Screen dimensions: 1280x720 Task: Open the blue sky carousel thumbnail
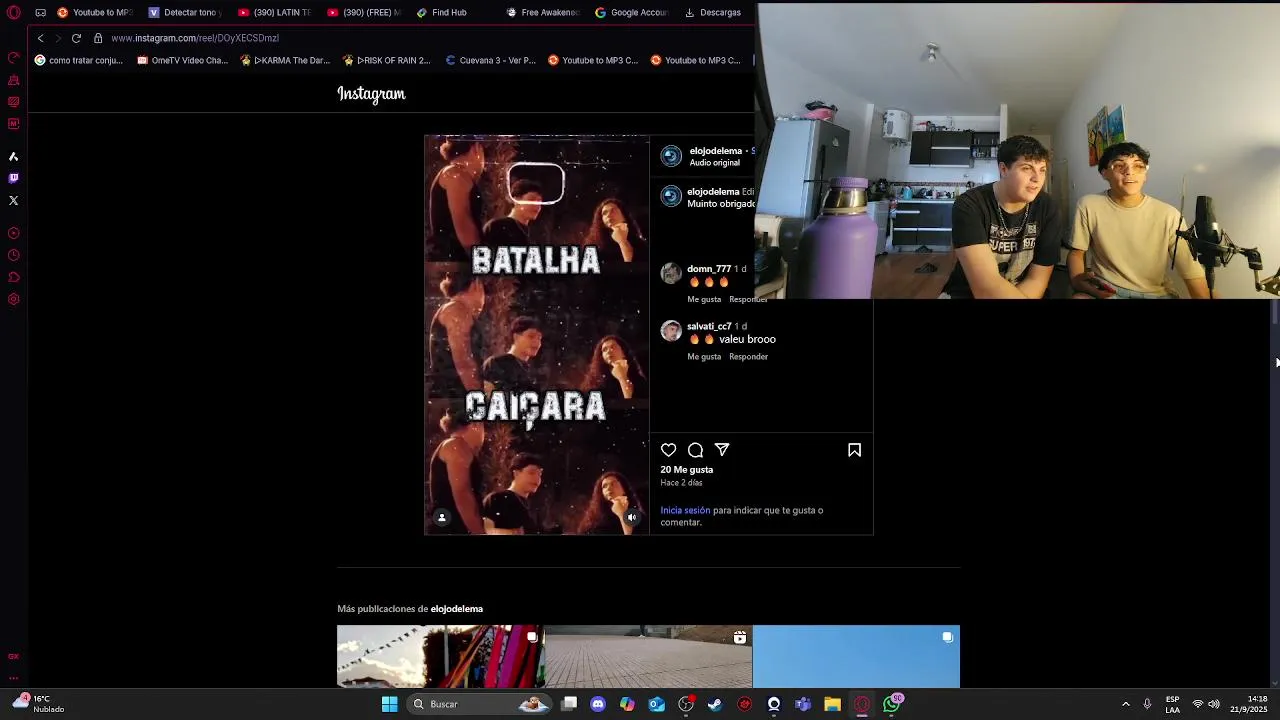point(856,657)
